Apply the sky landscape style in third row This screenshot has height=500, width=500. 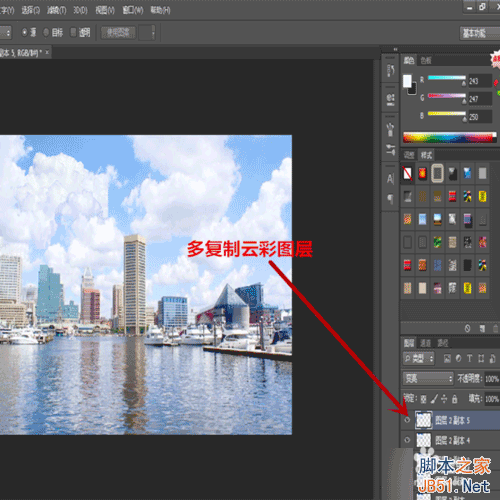[x=437, y=219]
